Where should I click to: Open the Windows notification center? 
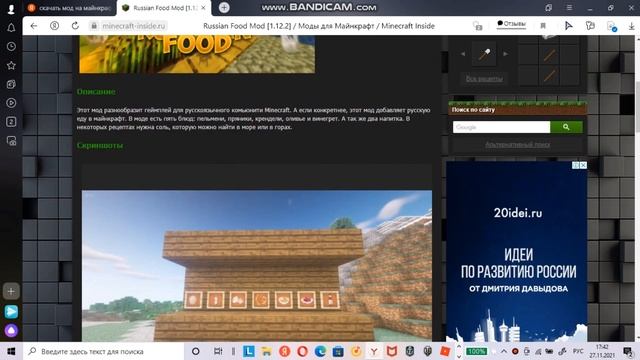coord(629,351)
